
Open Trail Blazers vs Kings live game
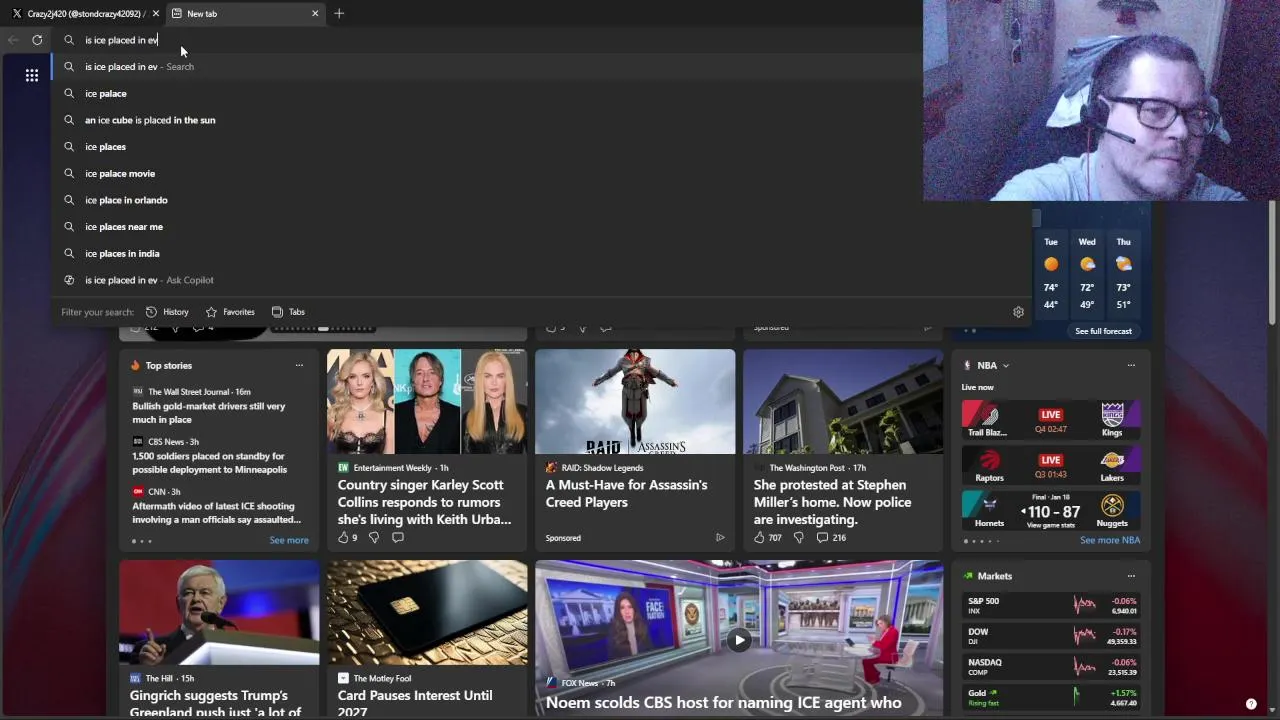point(1050,419)
